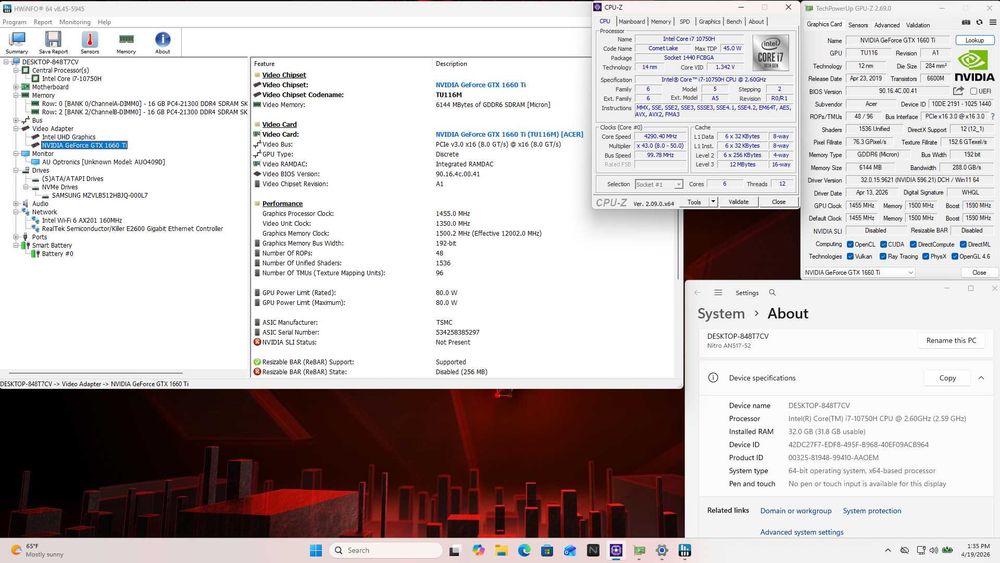Click the Save Report floppy icon in HWiNFO
This screenshot has width=1000, height=563.
click(x=53, y=43)
